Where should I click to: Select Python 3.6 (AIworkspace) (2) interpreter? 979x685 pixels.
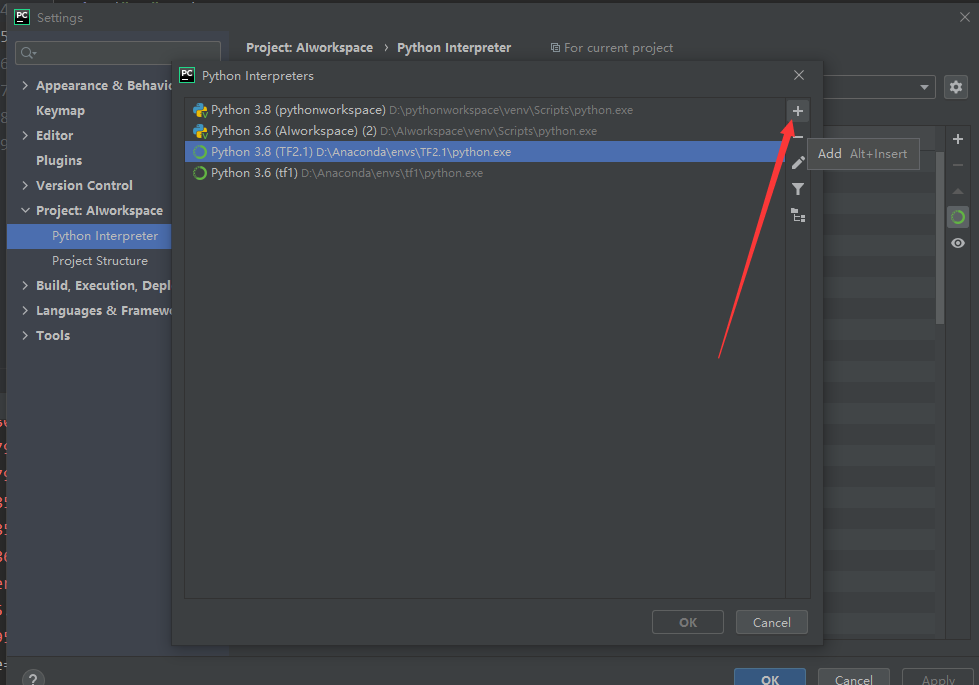[x=485, y=131]
